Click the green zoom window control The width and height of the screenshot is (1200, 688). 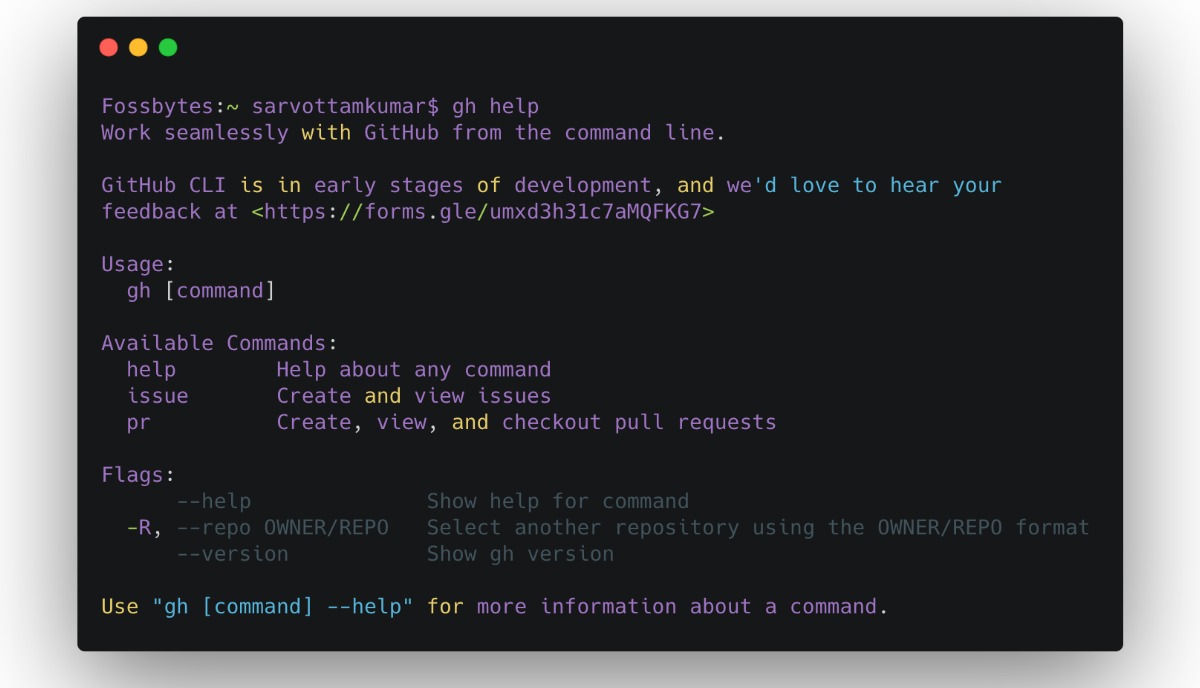click(167, 46)
